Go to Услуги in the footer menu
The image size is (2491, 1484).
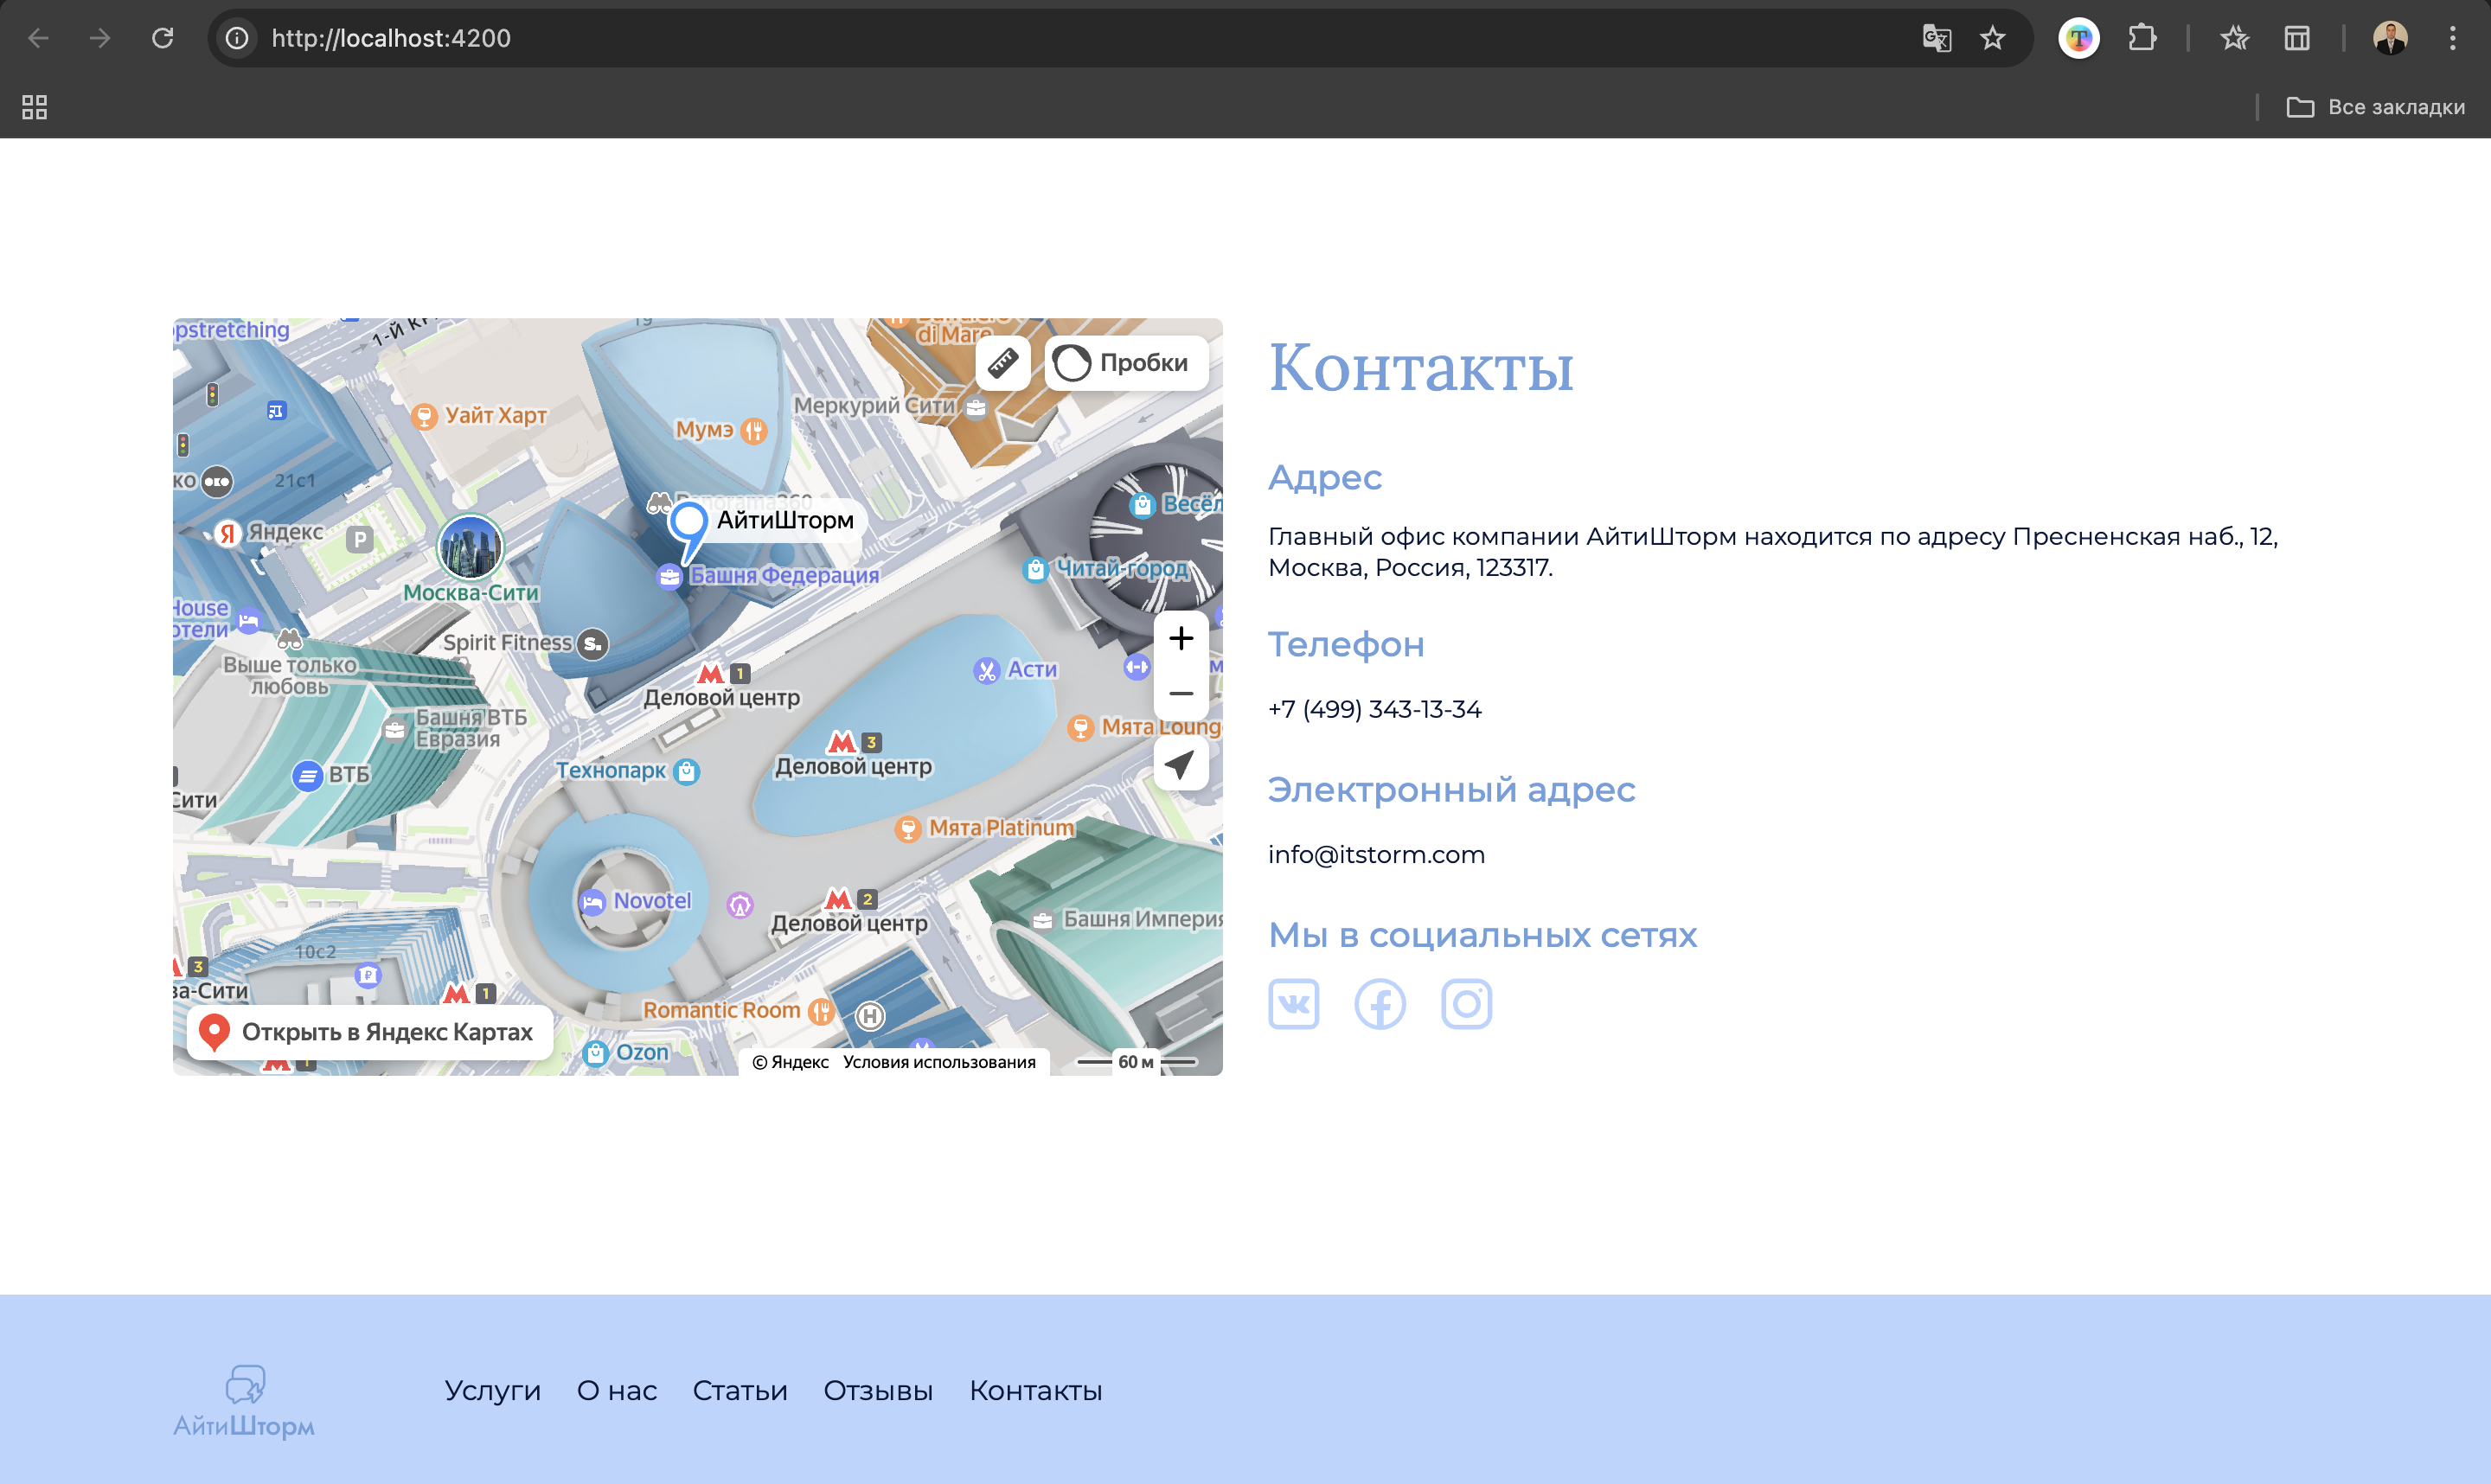click(493, 1390)
